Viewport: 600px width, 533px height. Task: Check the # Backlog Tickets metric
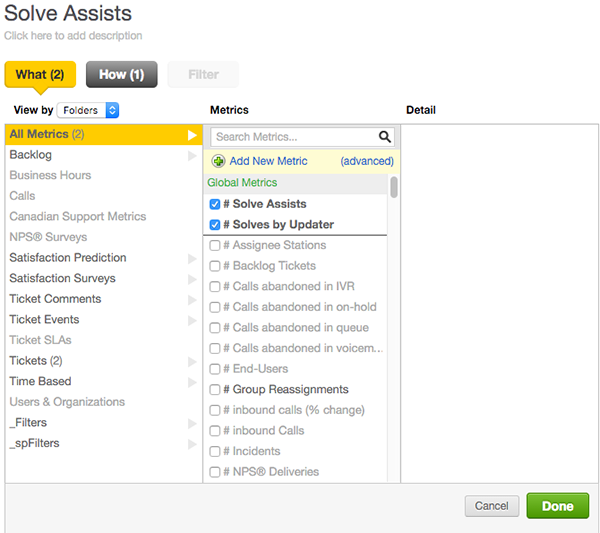click(215, 266)
